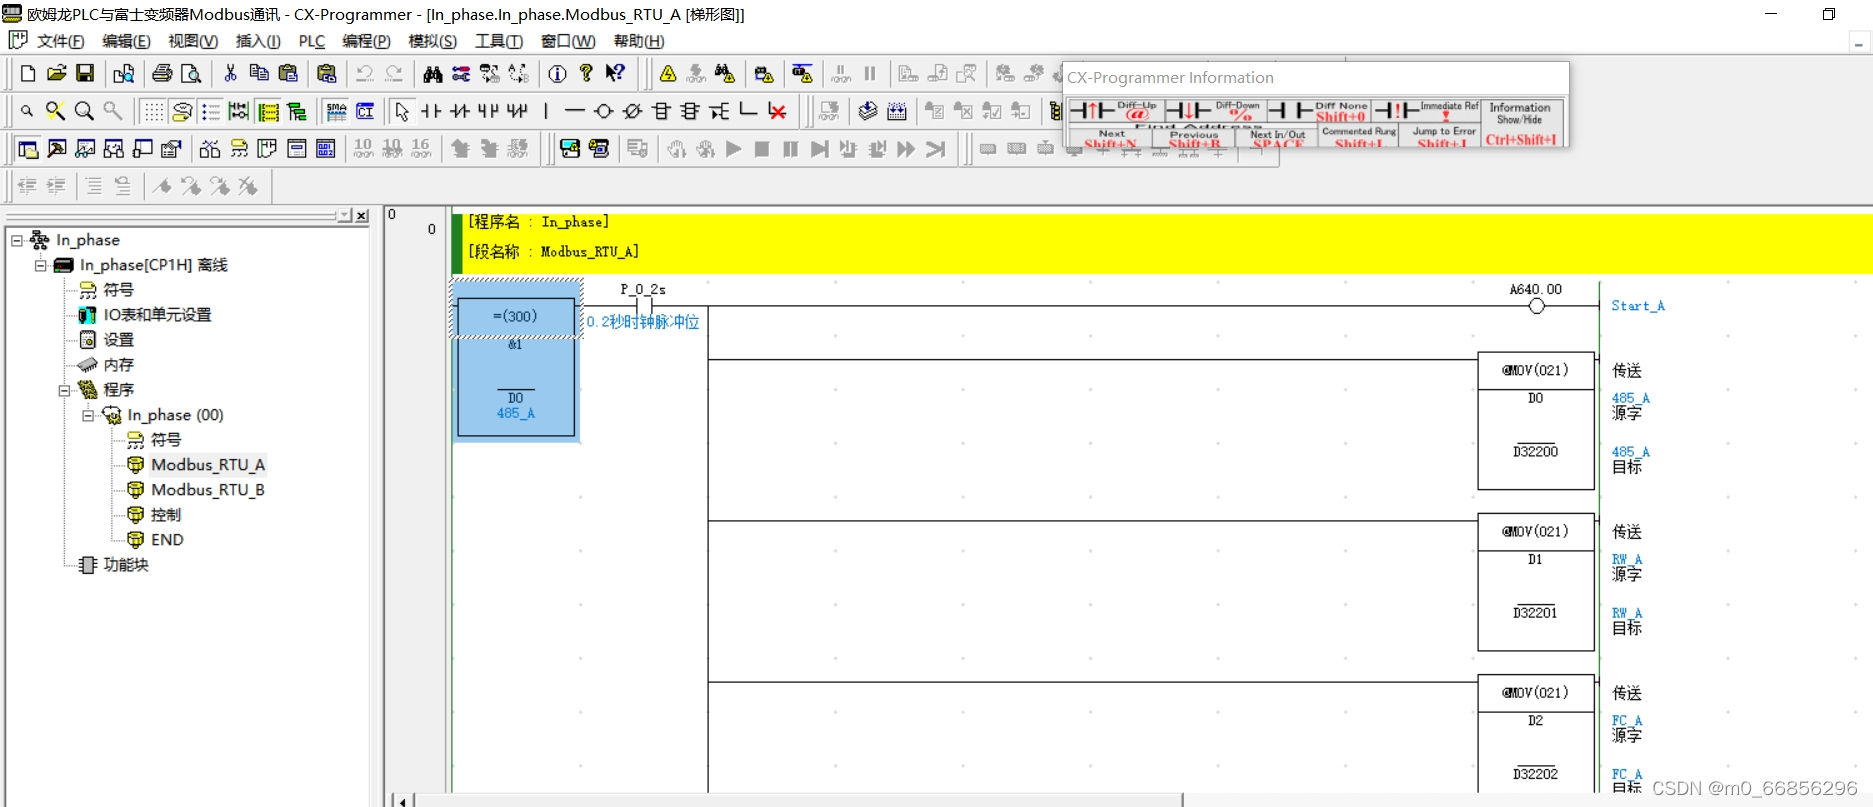1873x807 pixels.
Task: Select the A640.00 output coil
Action: click(x=1536, y=305)
